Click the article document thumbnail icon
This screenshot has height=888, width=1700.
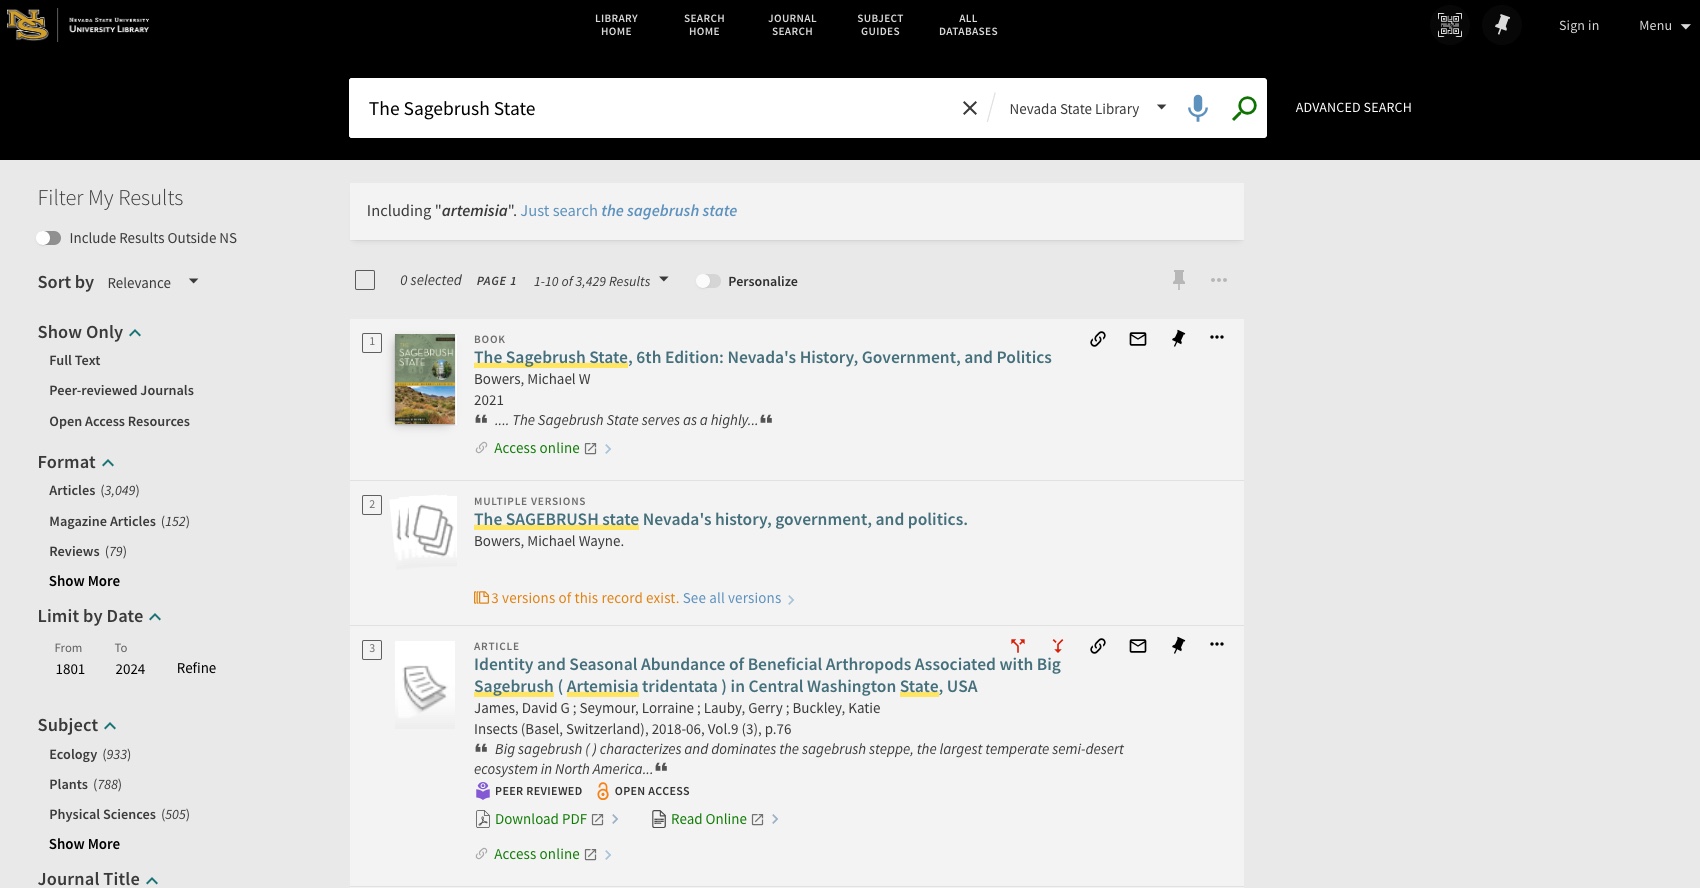tap(425, 683)
